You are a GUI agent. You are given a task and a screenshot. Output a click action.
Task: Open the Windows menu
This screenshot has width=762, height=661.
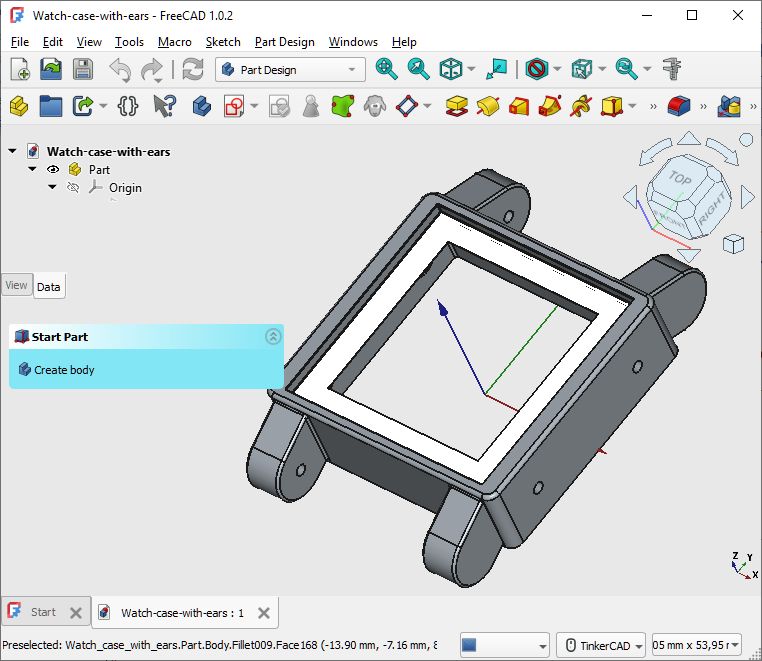(x=353, y=42)
